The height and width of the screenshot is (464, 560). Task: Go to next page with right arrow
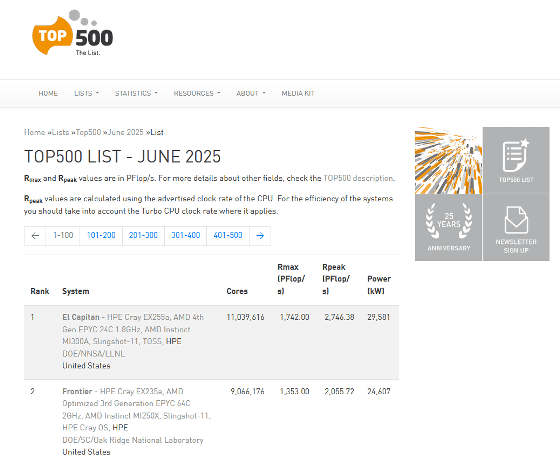pyautogui.click(x=260, y=236)
